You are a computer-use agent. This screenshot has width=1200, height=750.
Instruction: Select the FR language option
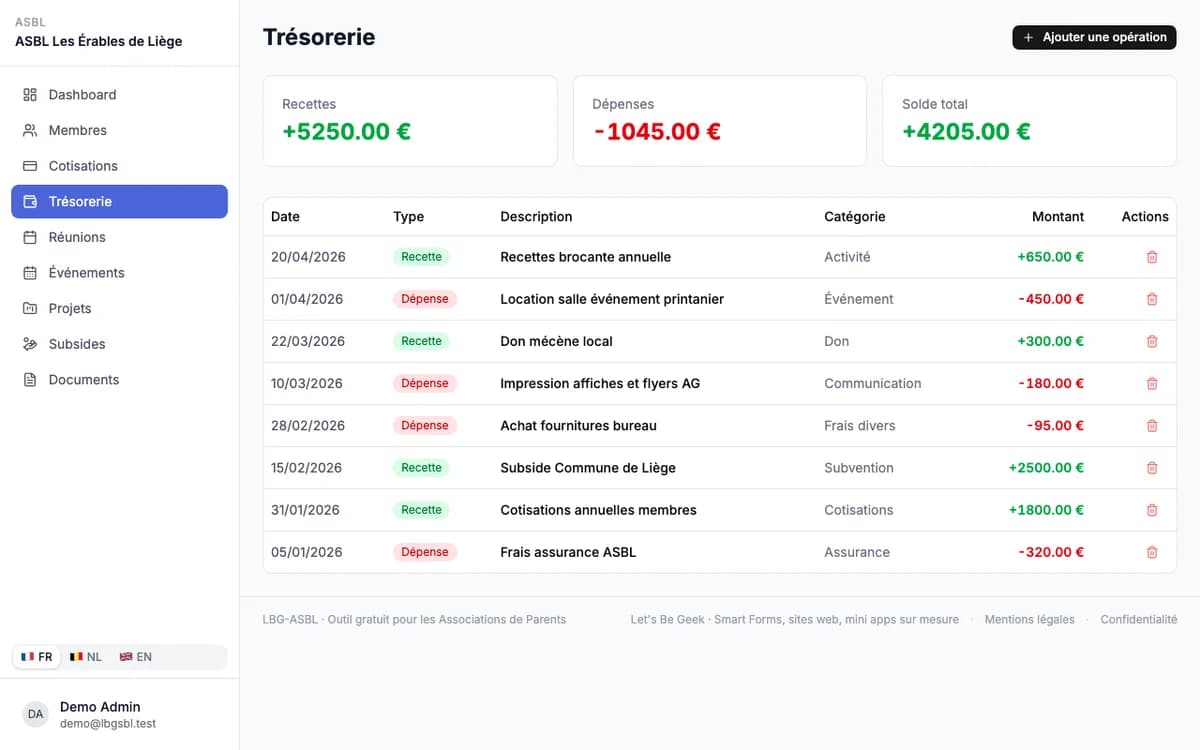click(x=37, y=657)
